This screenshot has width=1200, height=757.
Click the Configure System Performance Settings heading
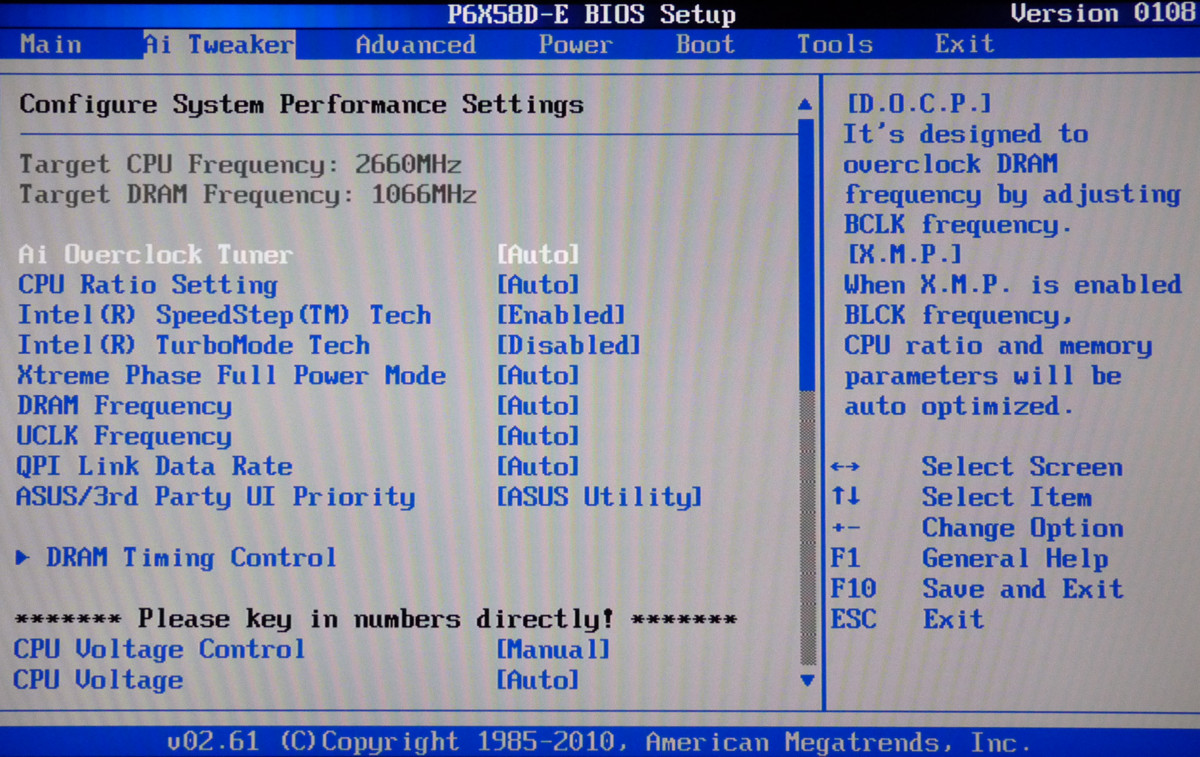point(302,105)
